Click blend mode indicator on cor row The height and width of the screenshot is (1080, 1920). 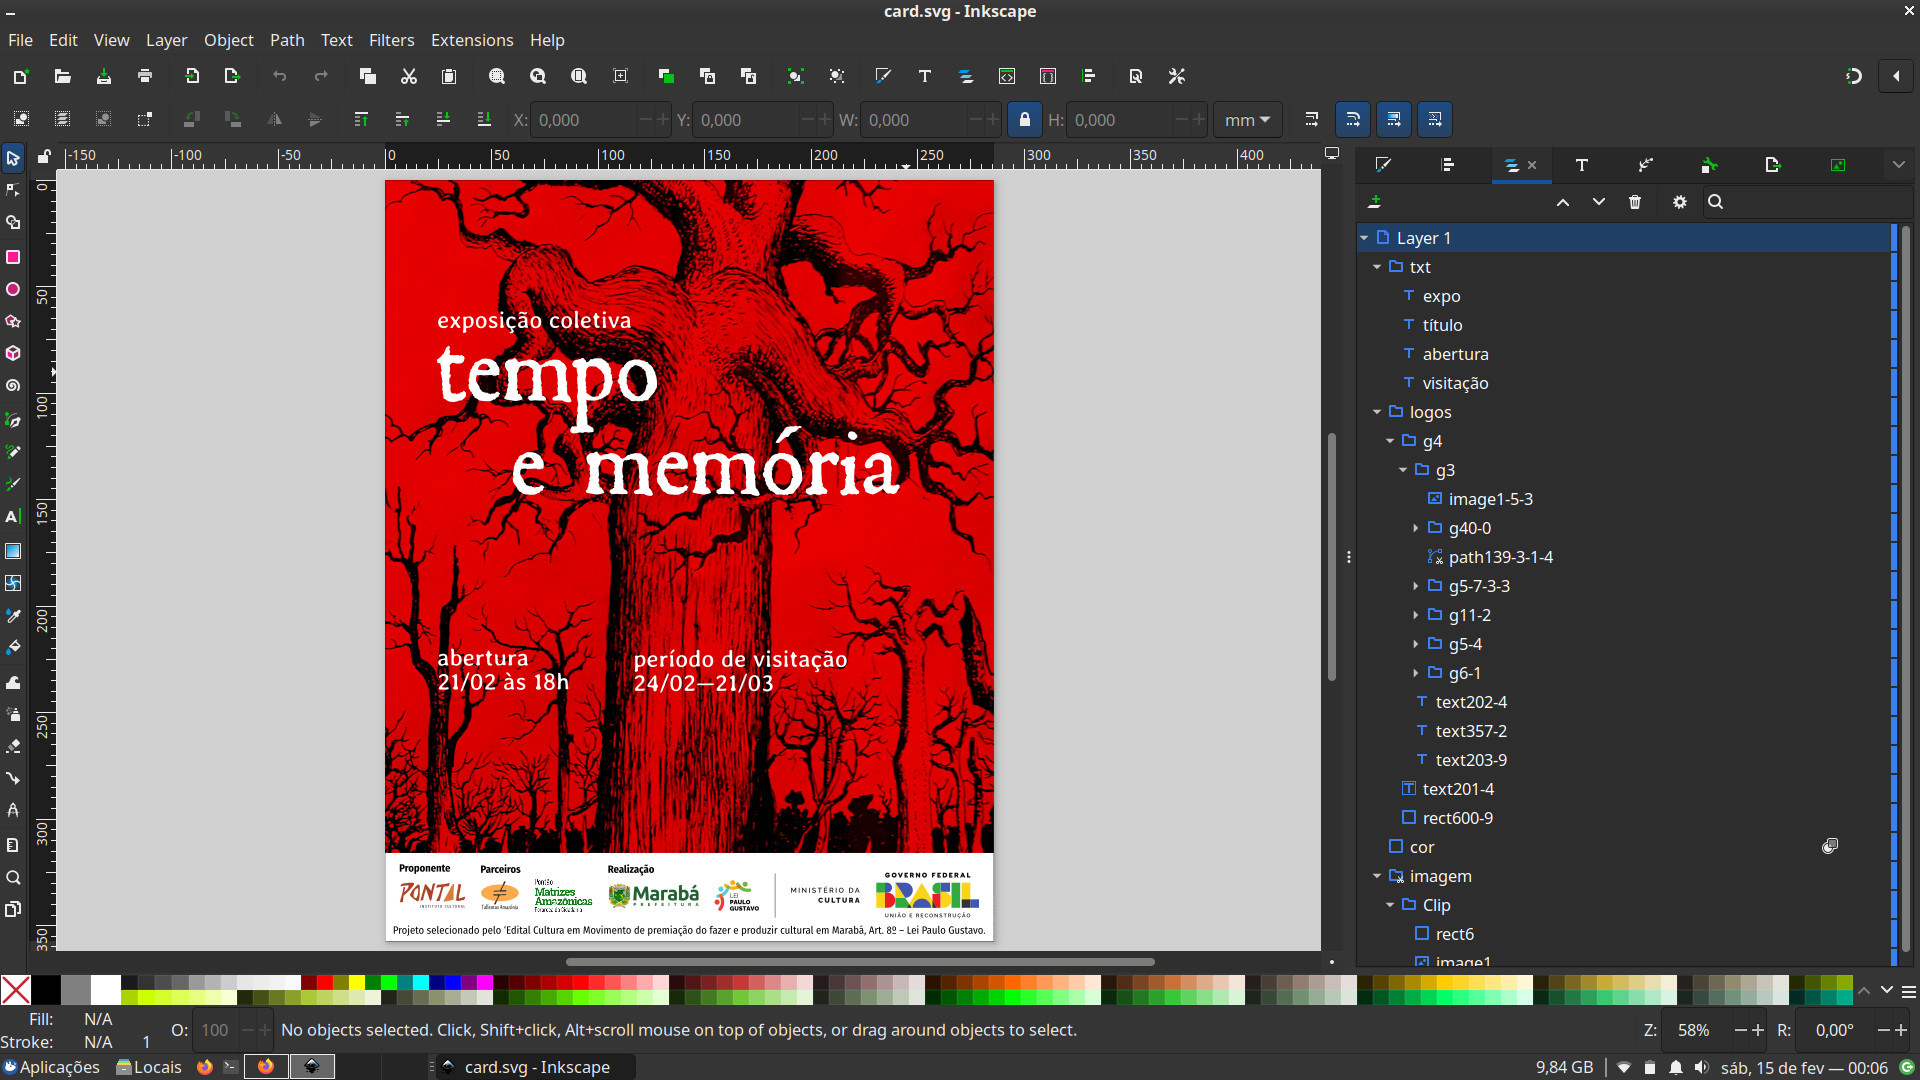point(1830,846)
